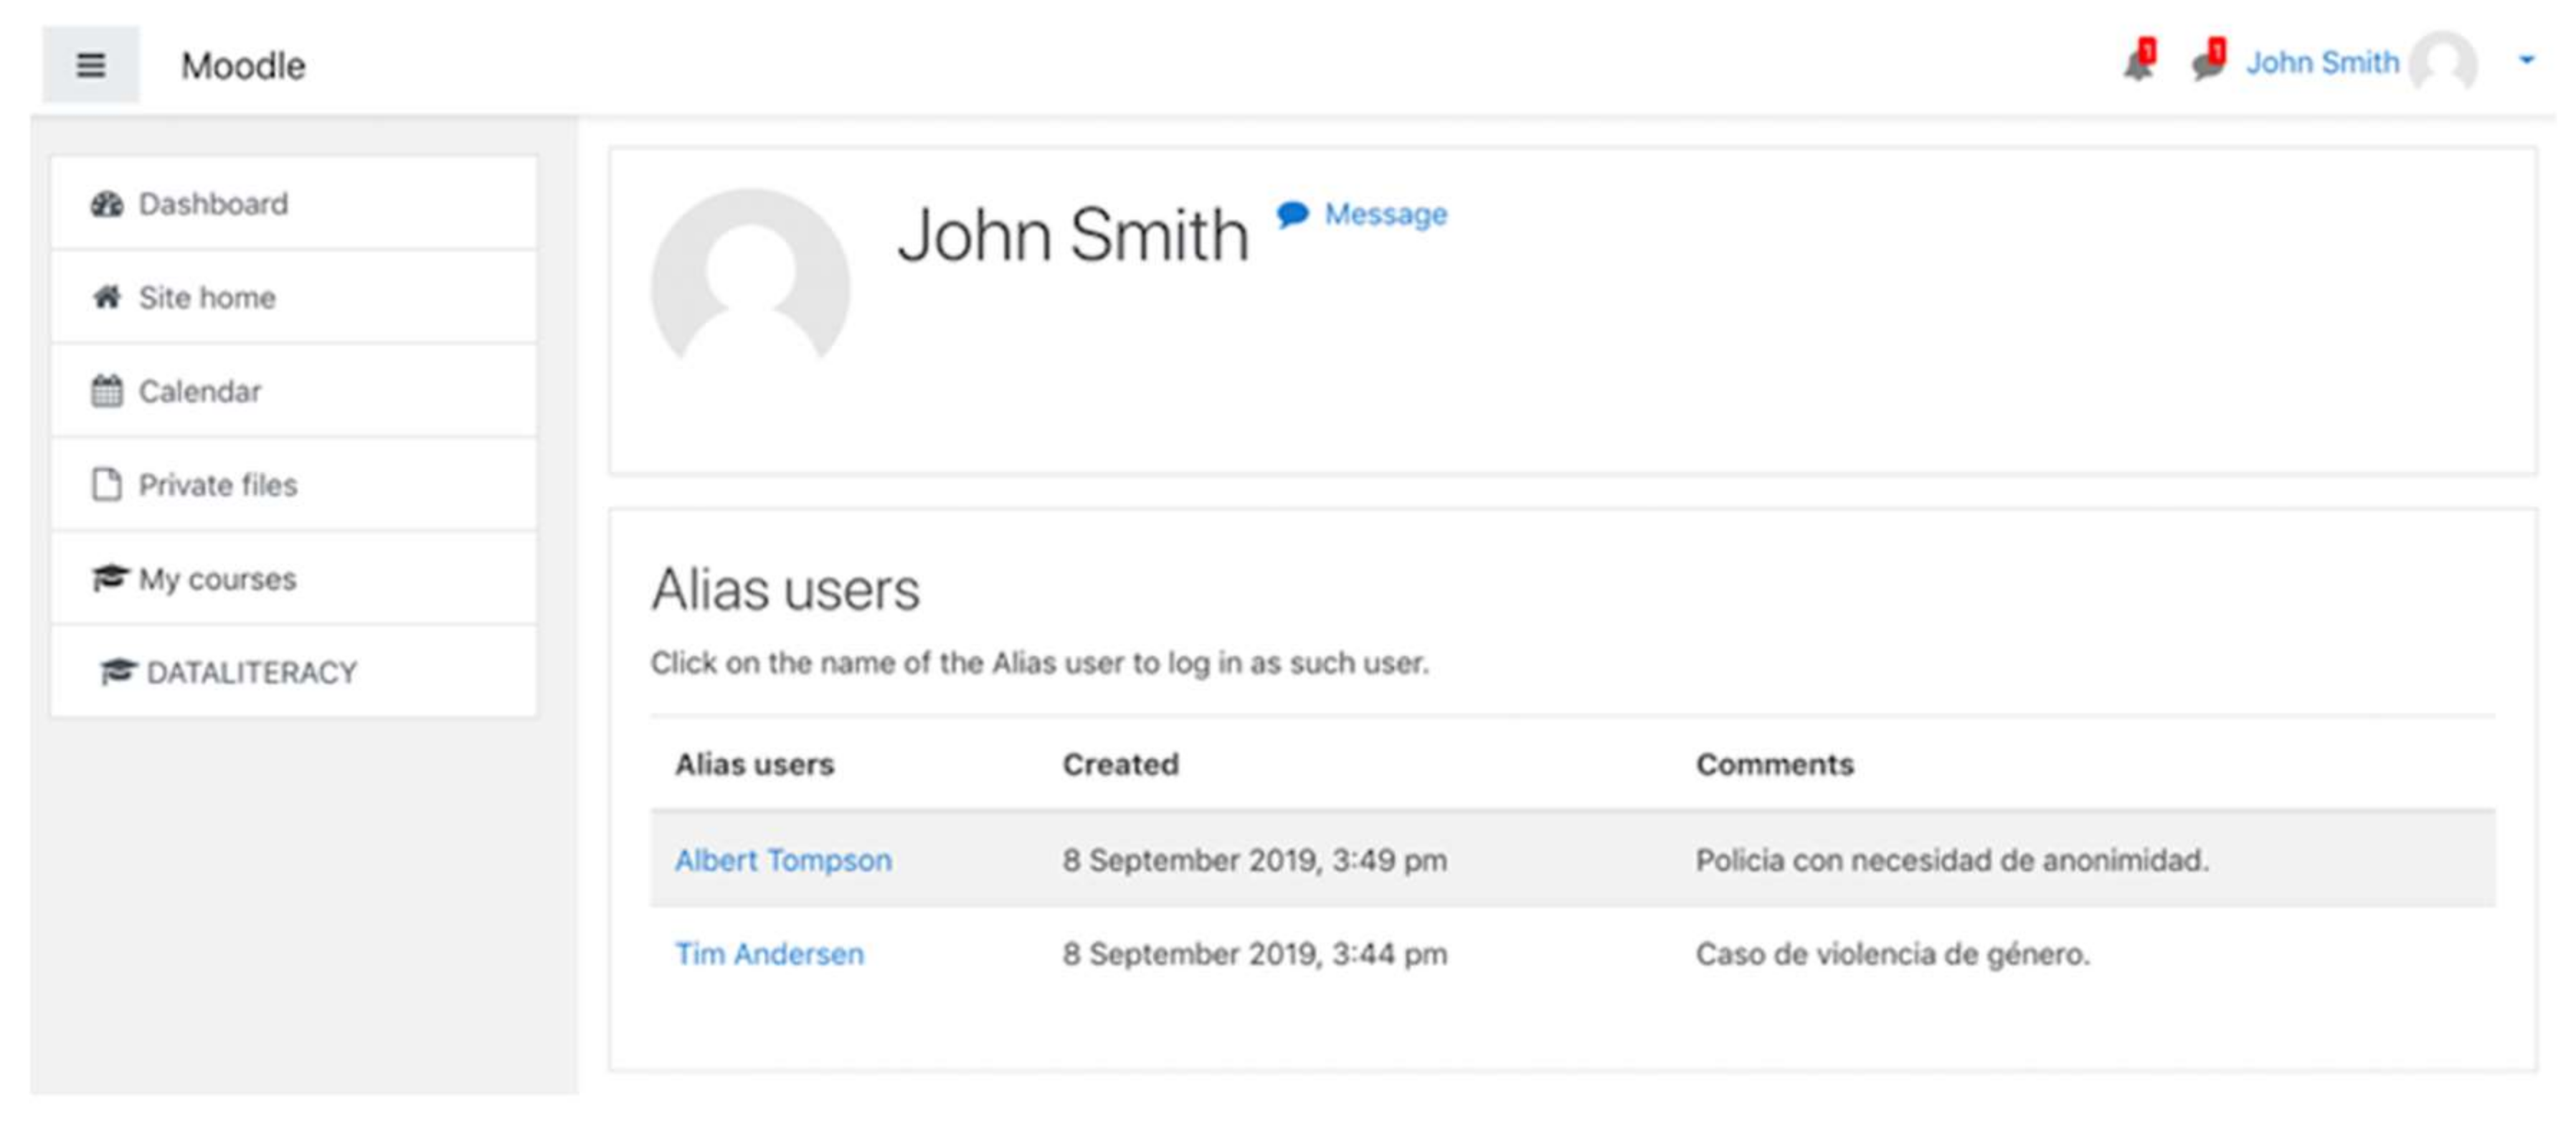The height and width of the screenshot is (1122, 2576).
Task: Click 'Policía con necesidad de anonimidad.' comment
Action: (x=1952, y=860)
